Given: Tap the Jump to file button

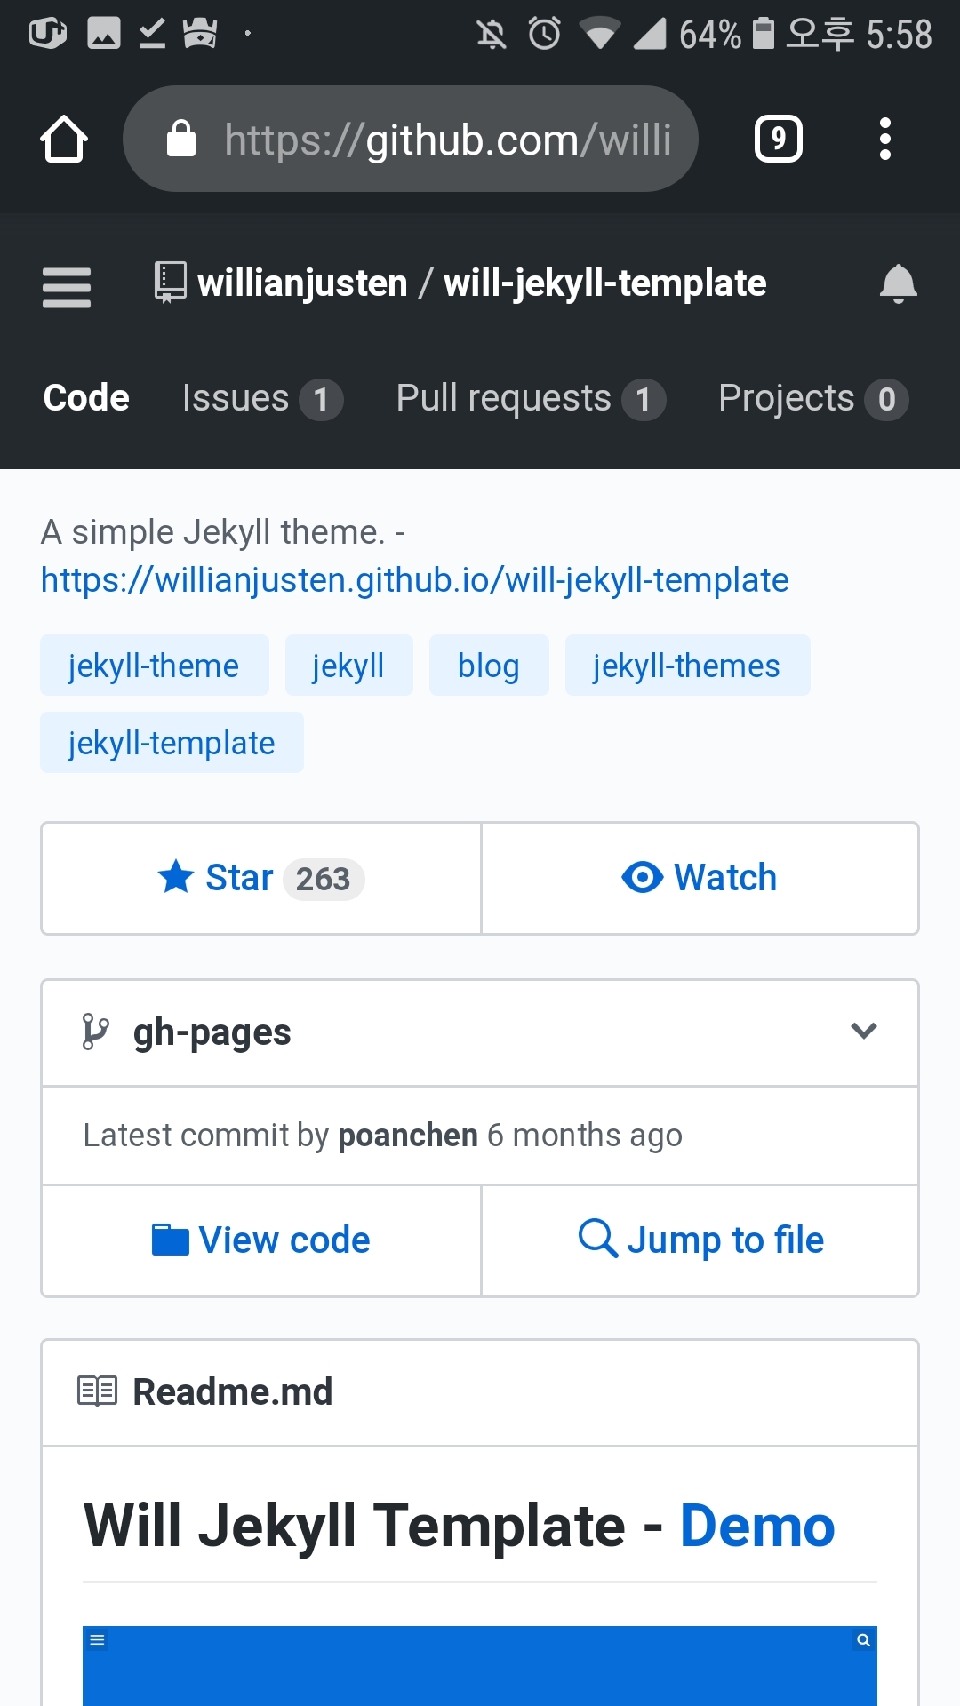Looking at the screenshot, I should click(x=700, y=1241).
